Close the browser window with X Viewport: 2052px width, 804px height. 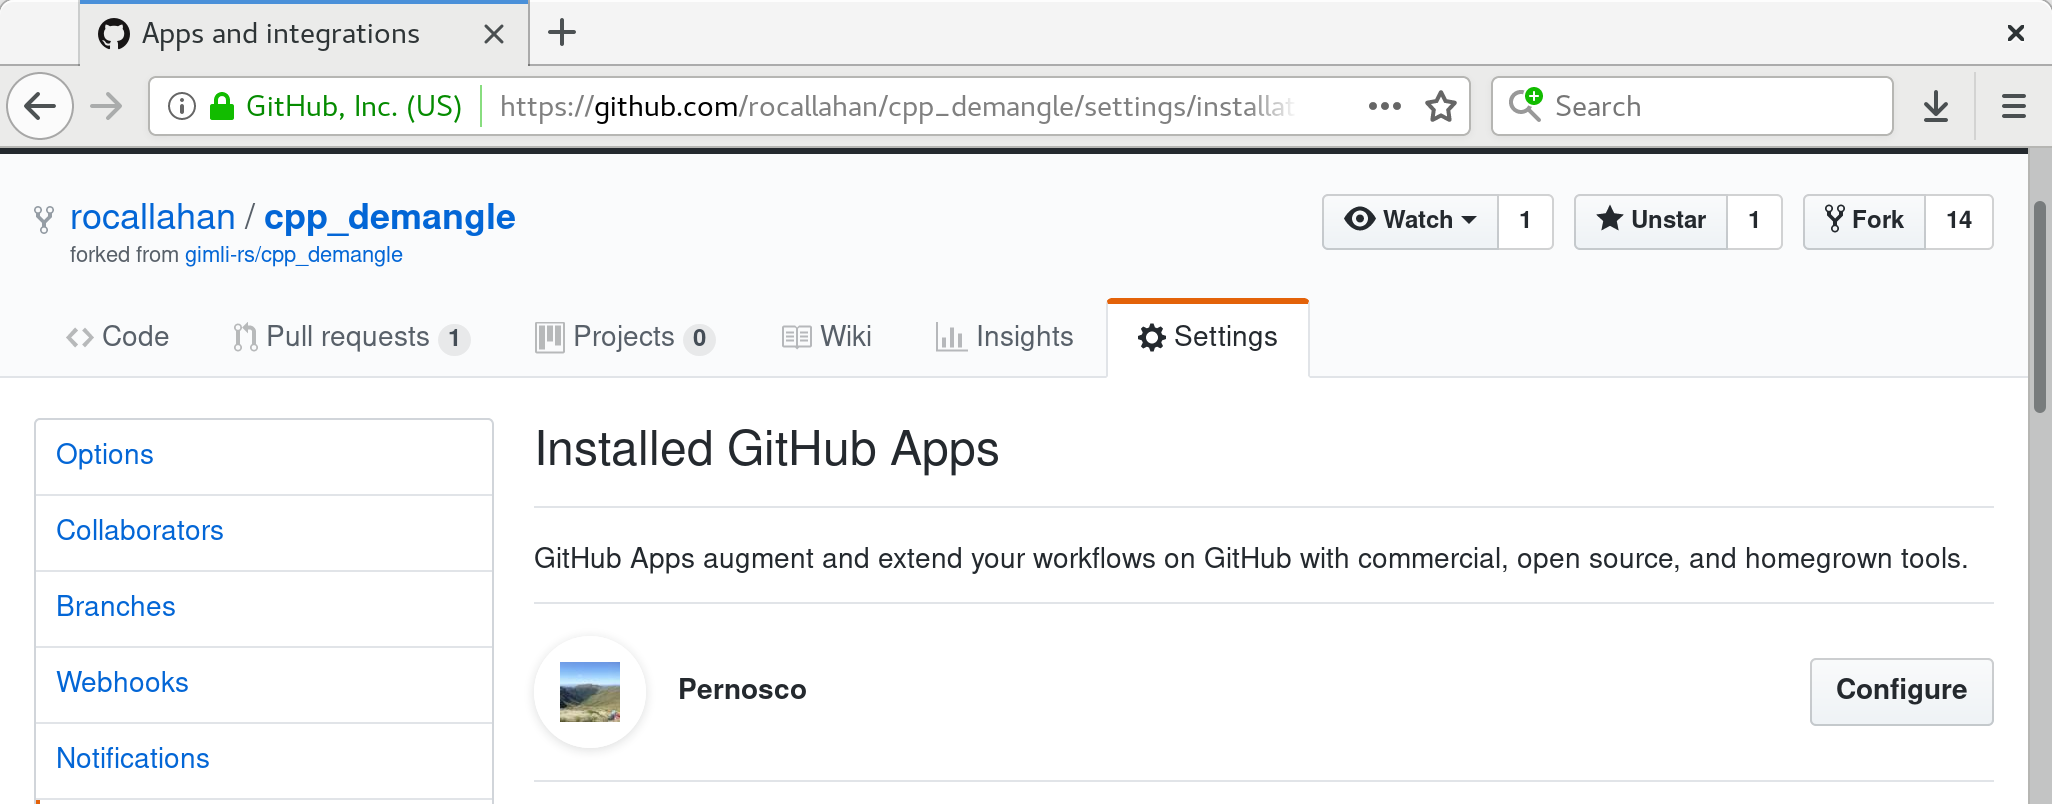tap(2016, 34)
